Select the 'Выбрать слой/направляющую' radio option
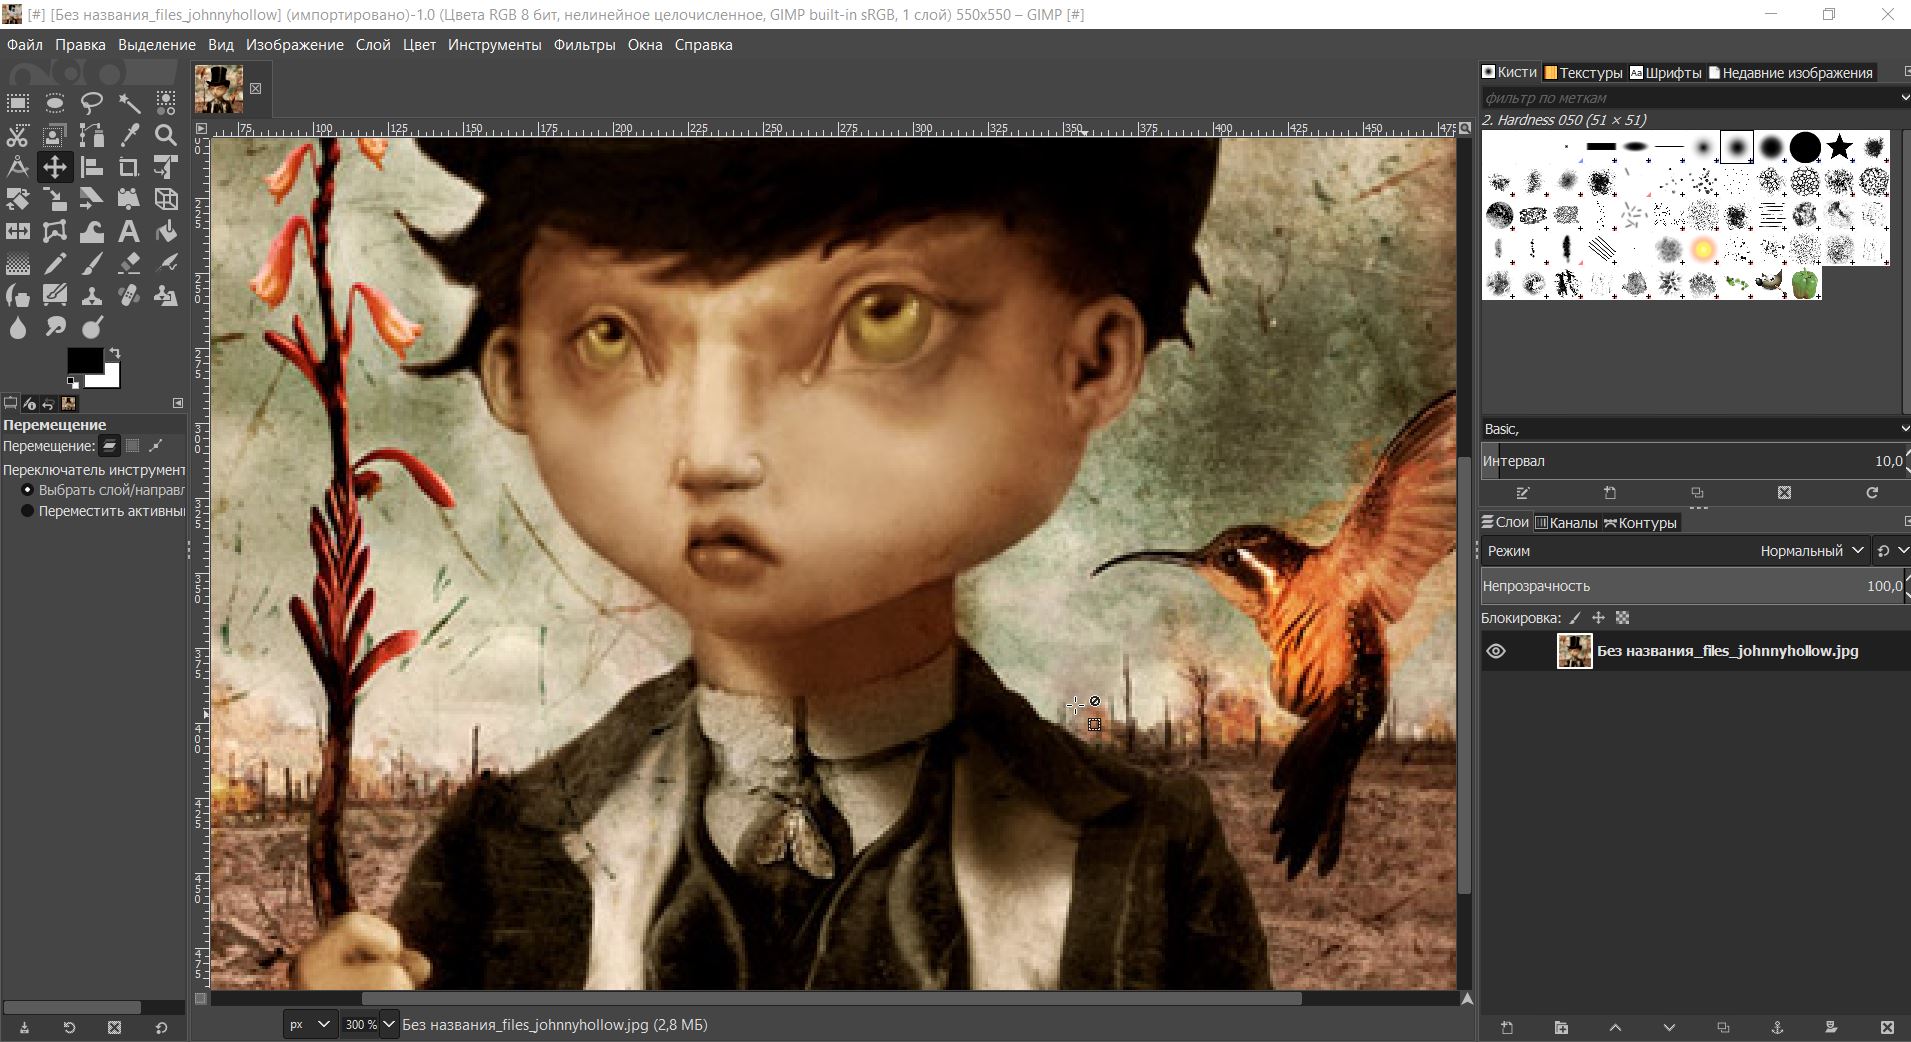The width and height of the screenshot is (1911, 1042). tap(28, 490)
